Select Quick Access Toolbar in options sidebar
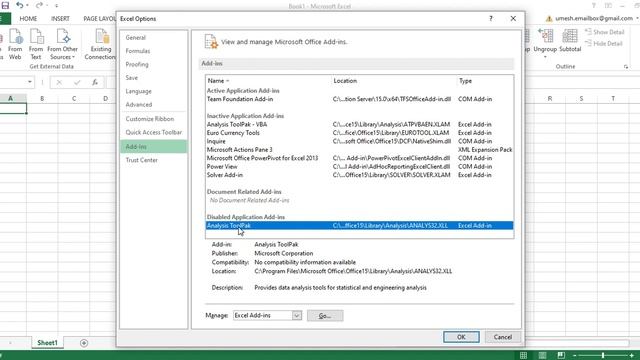The height and width of the screenshot is (360, 640). point(153,132)
